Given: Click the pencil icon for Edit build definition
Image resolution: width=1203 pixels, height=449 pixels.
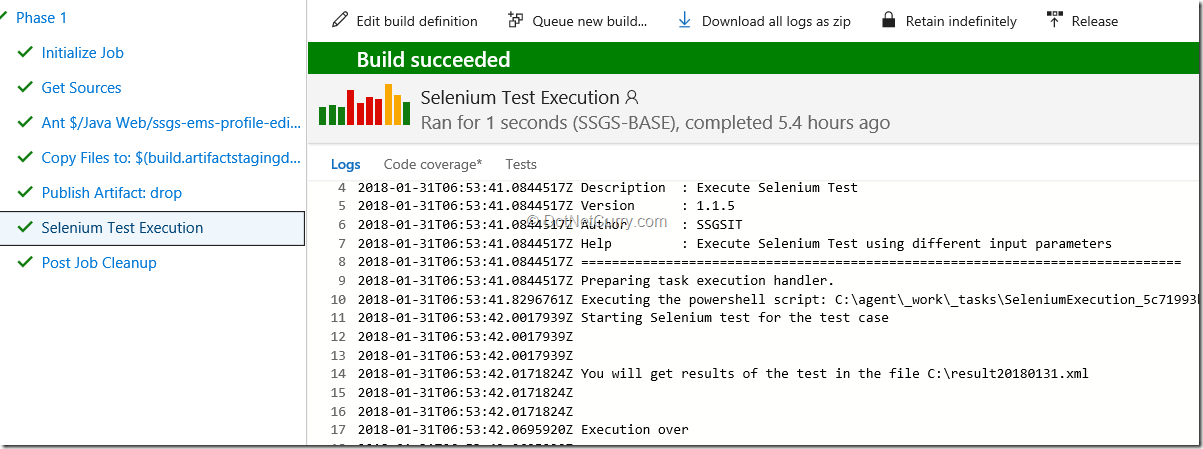Looking at the screenshot, I should pyautogui.click(x=340, y=20).
